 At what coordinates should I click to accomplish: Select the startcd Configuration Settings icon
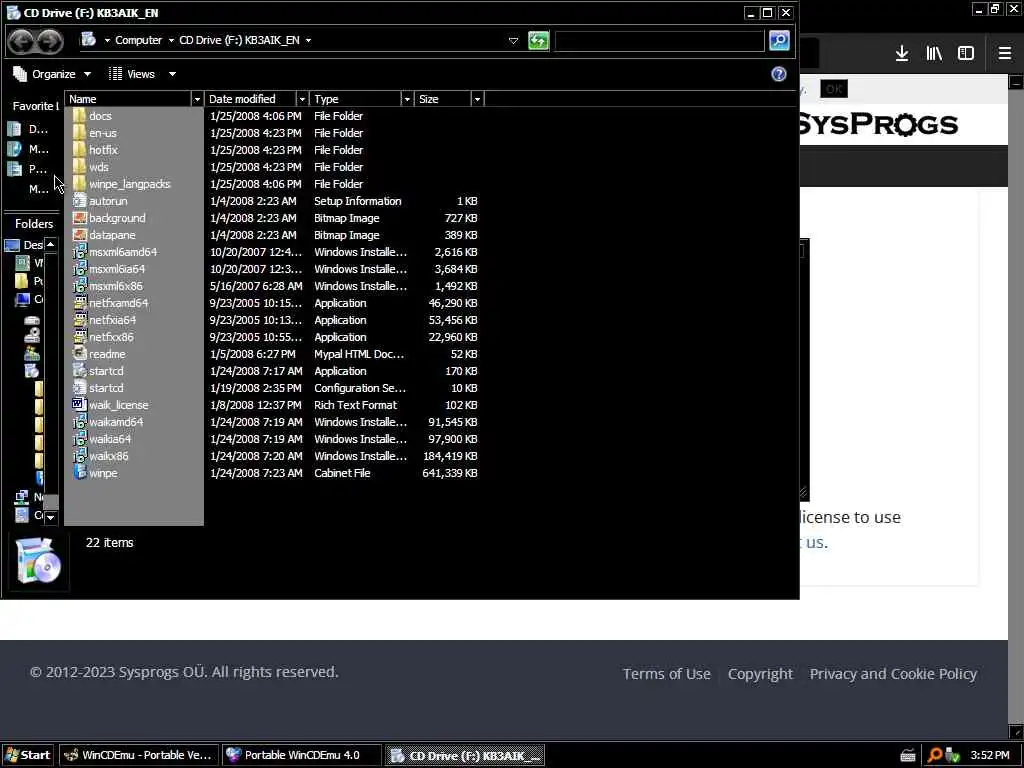tap(80, 388)
